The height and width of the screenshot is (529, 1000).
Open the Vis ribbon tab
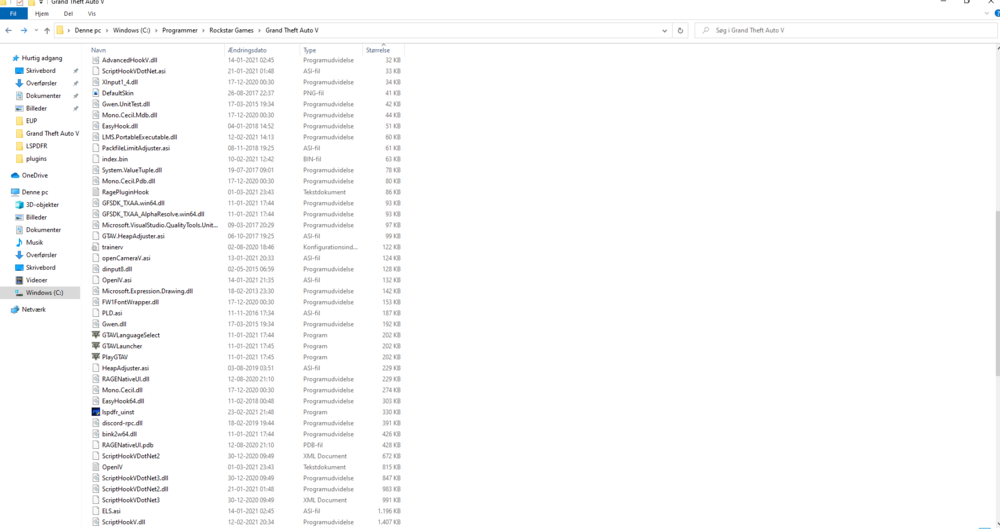[91, 13]
